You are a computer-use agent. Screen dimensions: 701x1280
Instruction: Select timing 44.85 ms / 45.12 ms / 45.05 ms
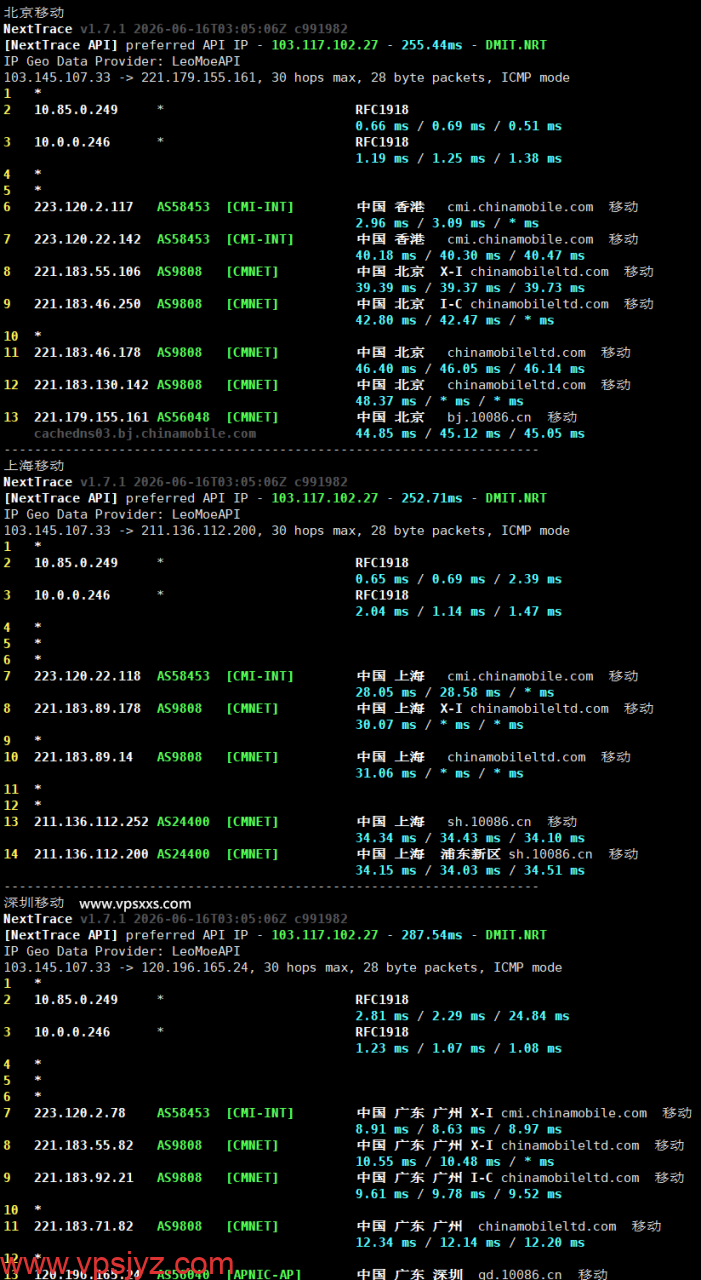[471, 433]
